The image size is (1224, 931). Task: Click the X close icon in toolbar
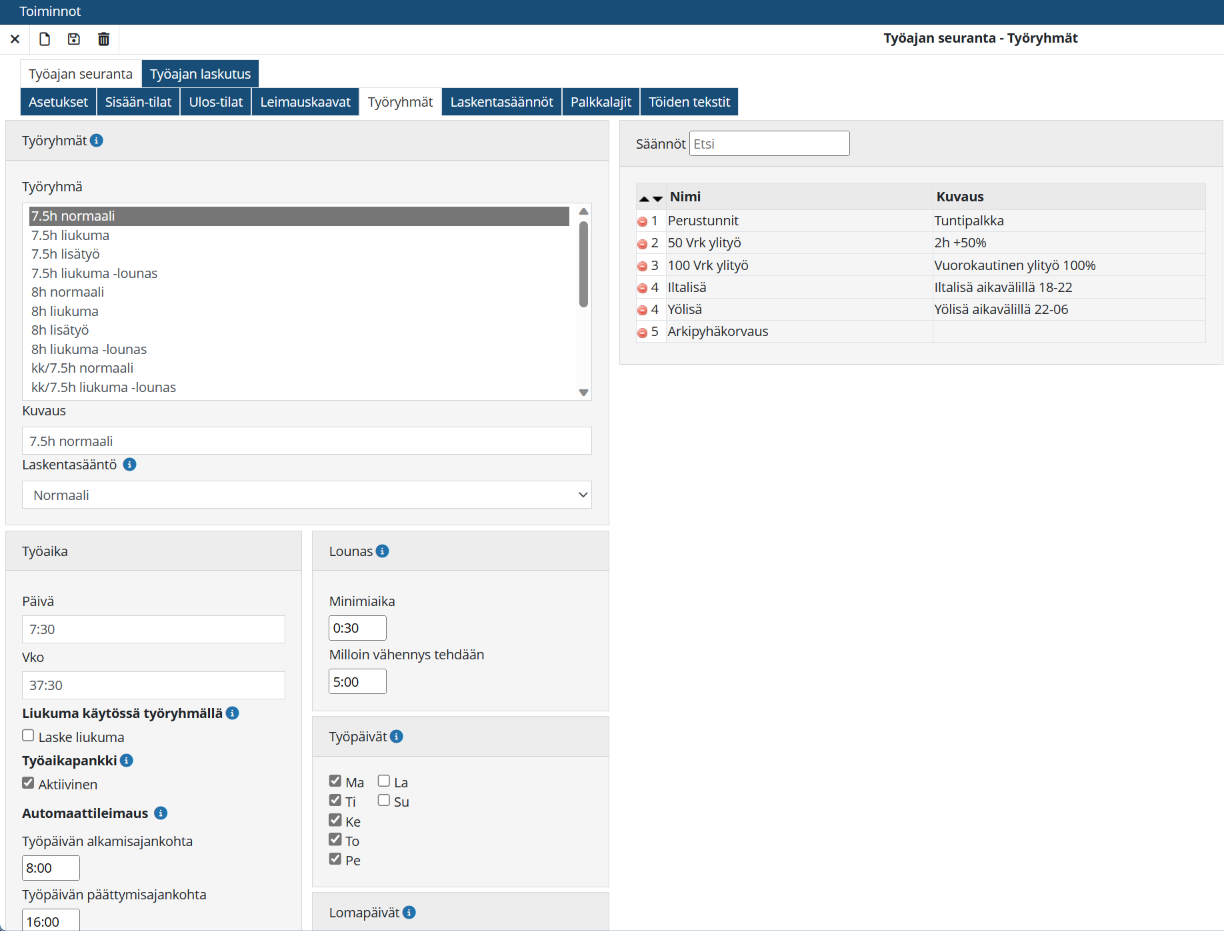[x=15, y=39]
